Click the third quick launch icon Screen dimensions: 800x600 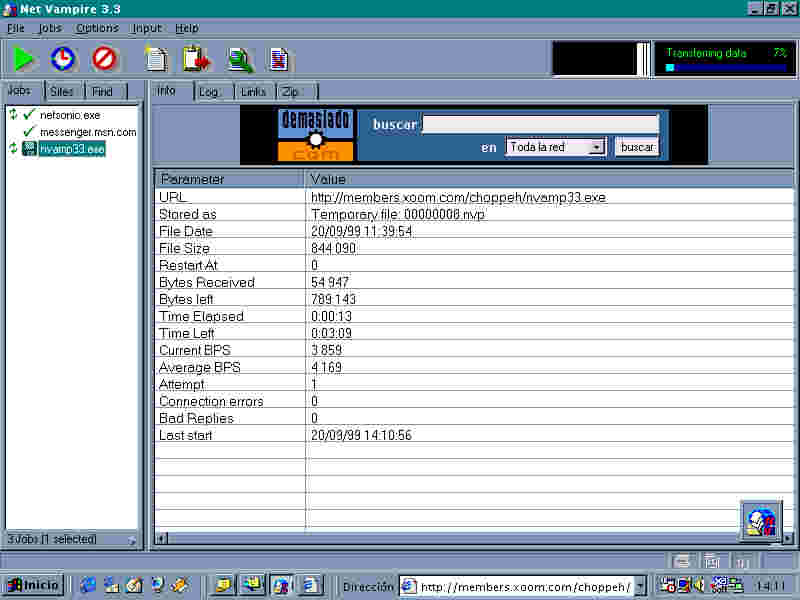tap(134, 585)
